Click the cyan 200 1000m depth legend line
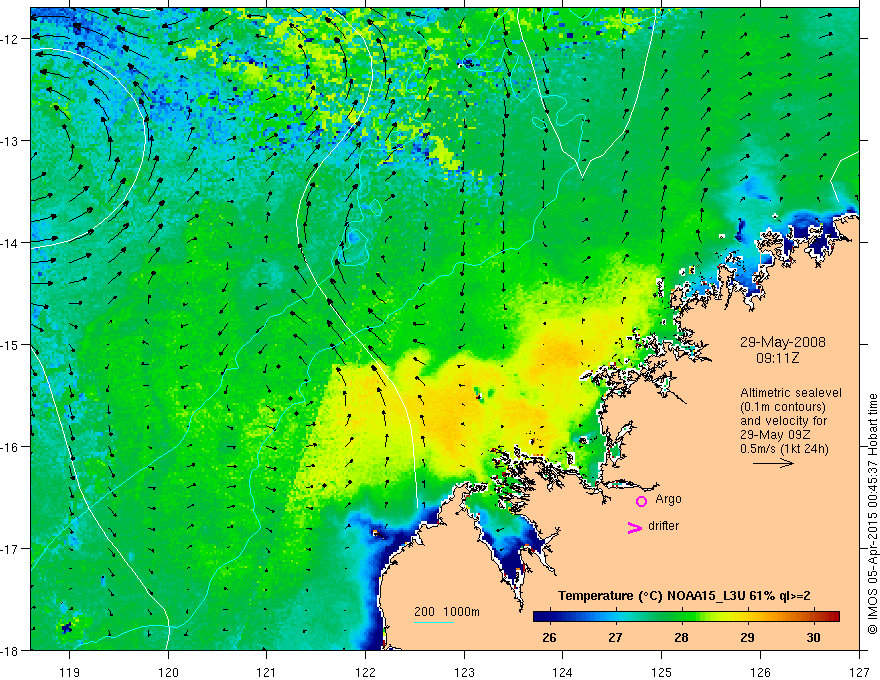 click(434, 622)
